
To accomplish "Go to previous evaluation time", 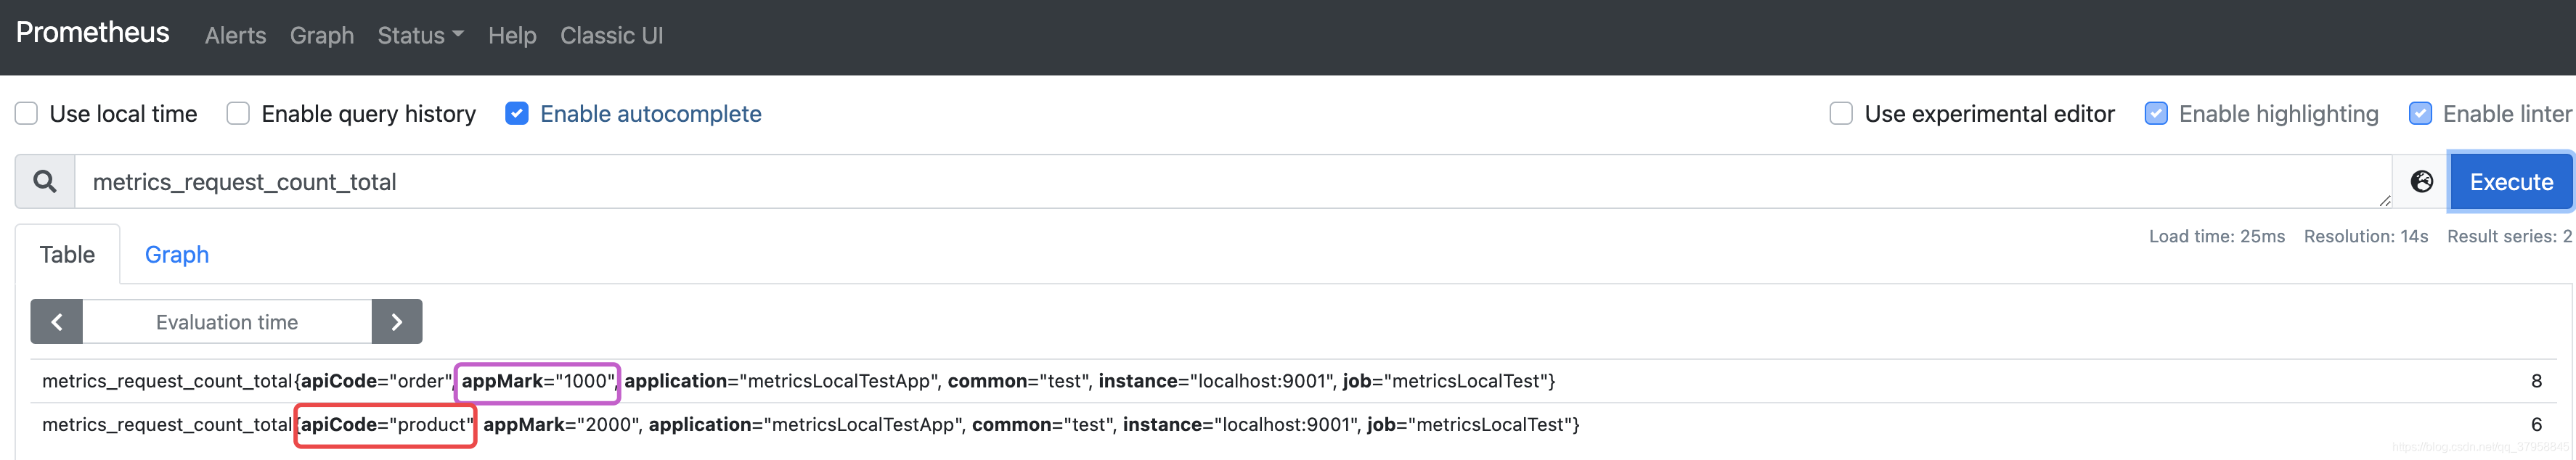I will tap(57, 322).
